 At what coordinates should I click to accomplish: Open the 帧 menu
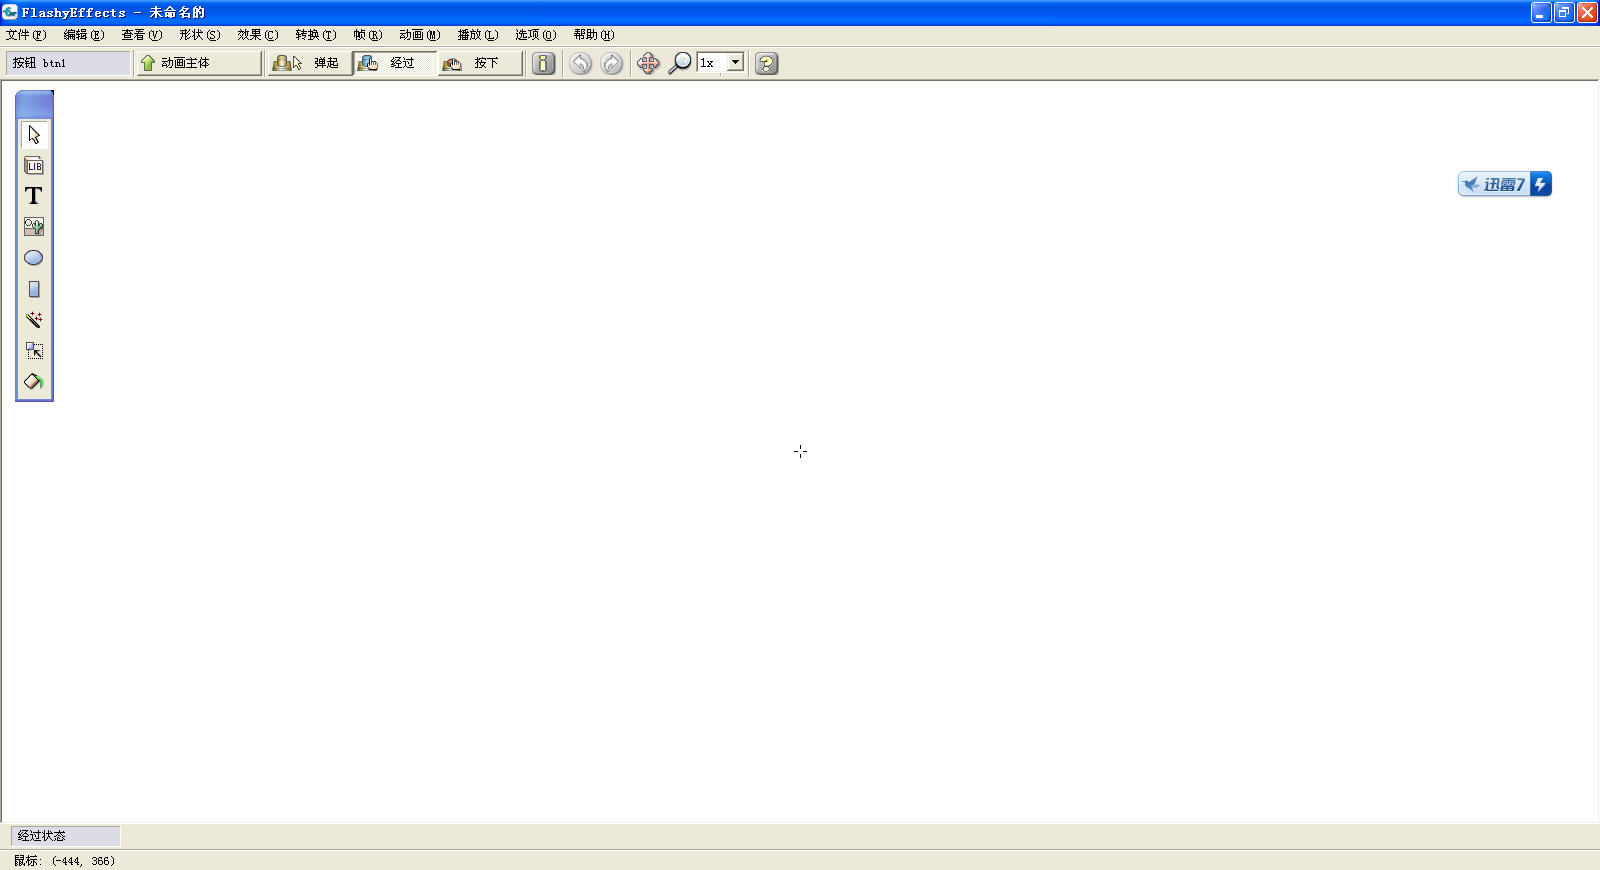368,35
